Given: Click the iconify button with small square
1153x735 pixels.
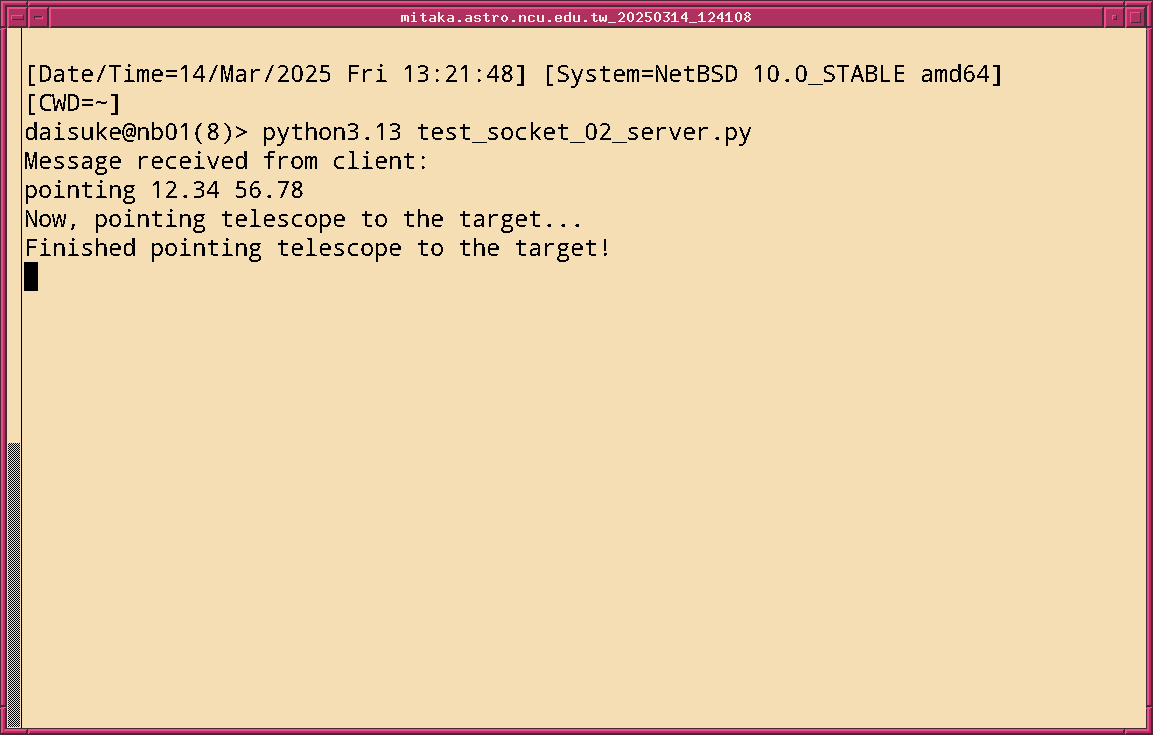Looking at the screenshot, I should [1114, 17].
